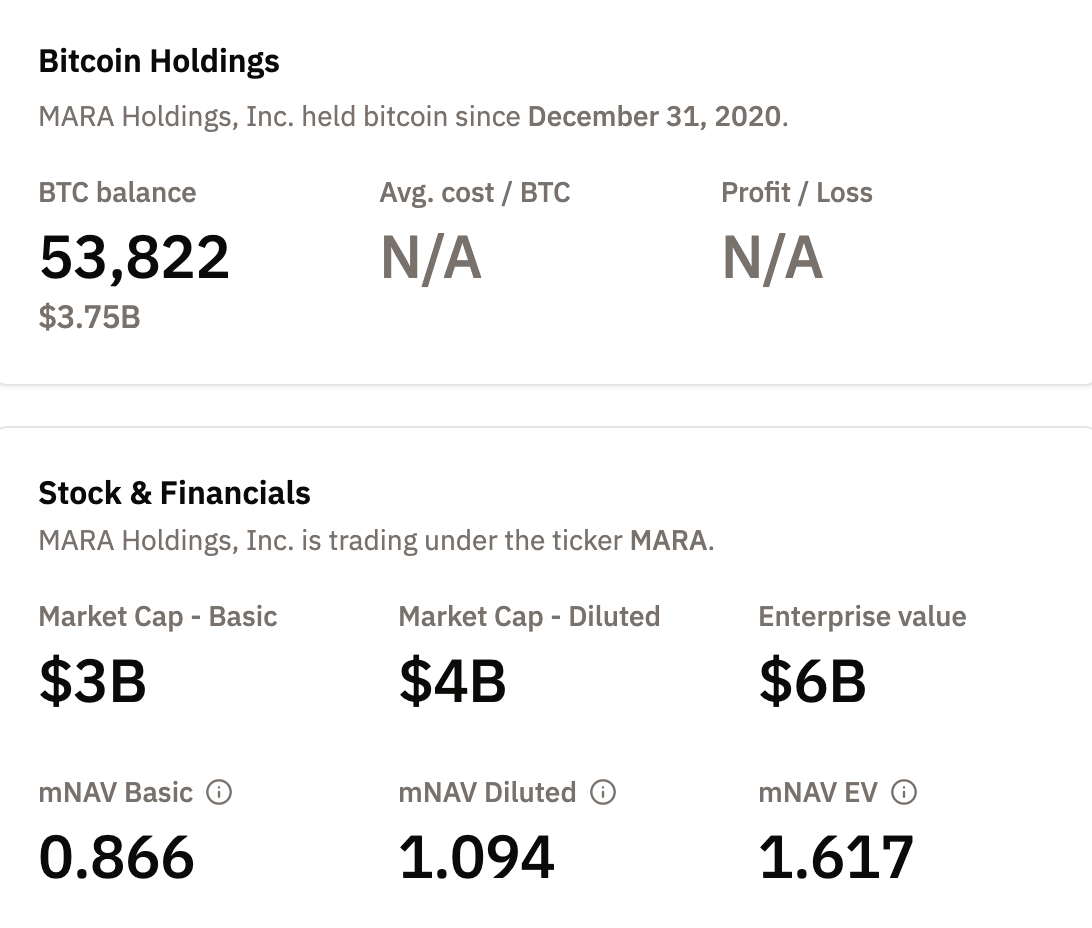Viewport: 1092px width, 928px height.
Task: Click the $3.75B balance value
Action: (x=89, y=317)
